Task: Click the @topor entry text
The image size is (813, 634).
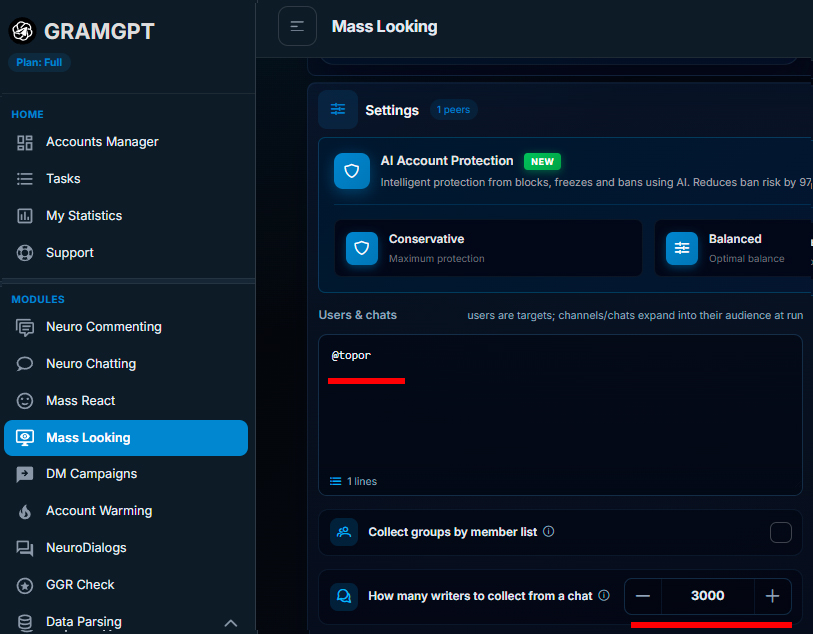Action: coord(351,356)
